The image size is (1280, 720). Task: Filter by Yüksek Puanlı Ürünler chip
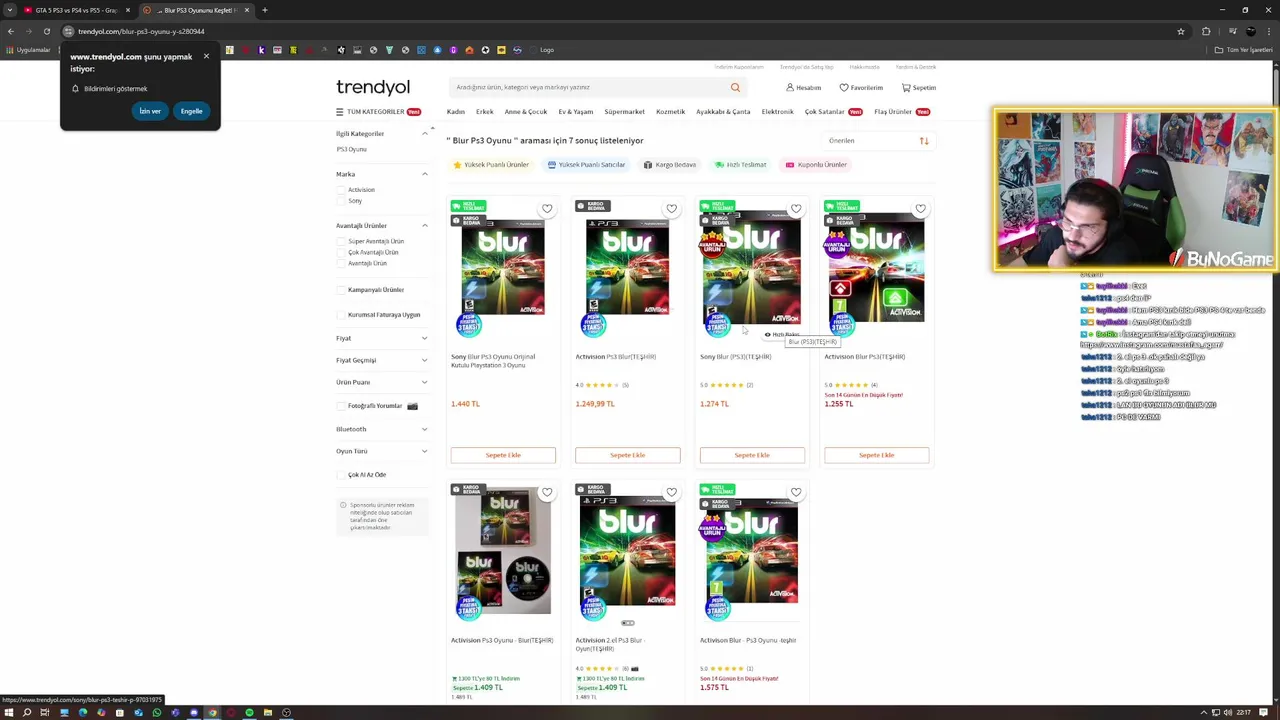click(x=491, y=165)
